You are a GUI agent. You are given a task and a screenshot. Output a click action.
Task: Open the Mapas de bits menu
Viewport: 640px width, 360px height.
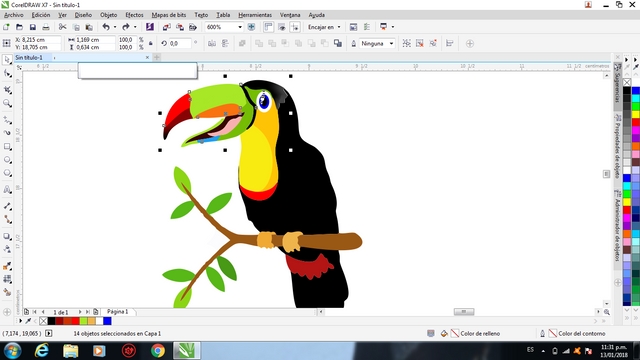point(169,15)
